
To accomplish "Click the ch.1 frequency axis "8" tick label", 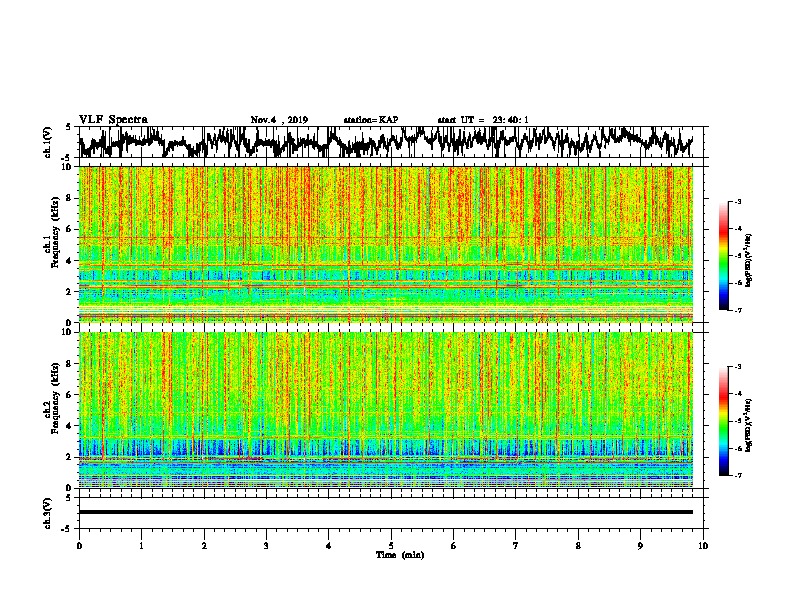I will click(x=70, y=198).
